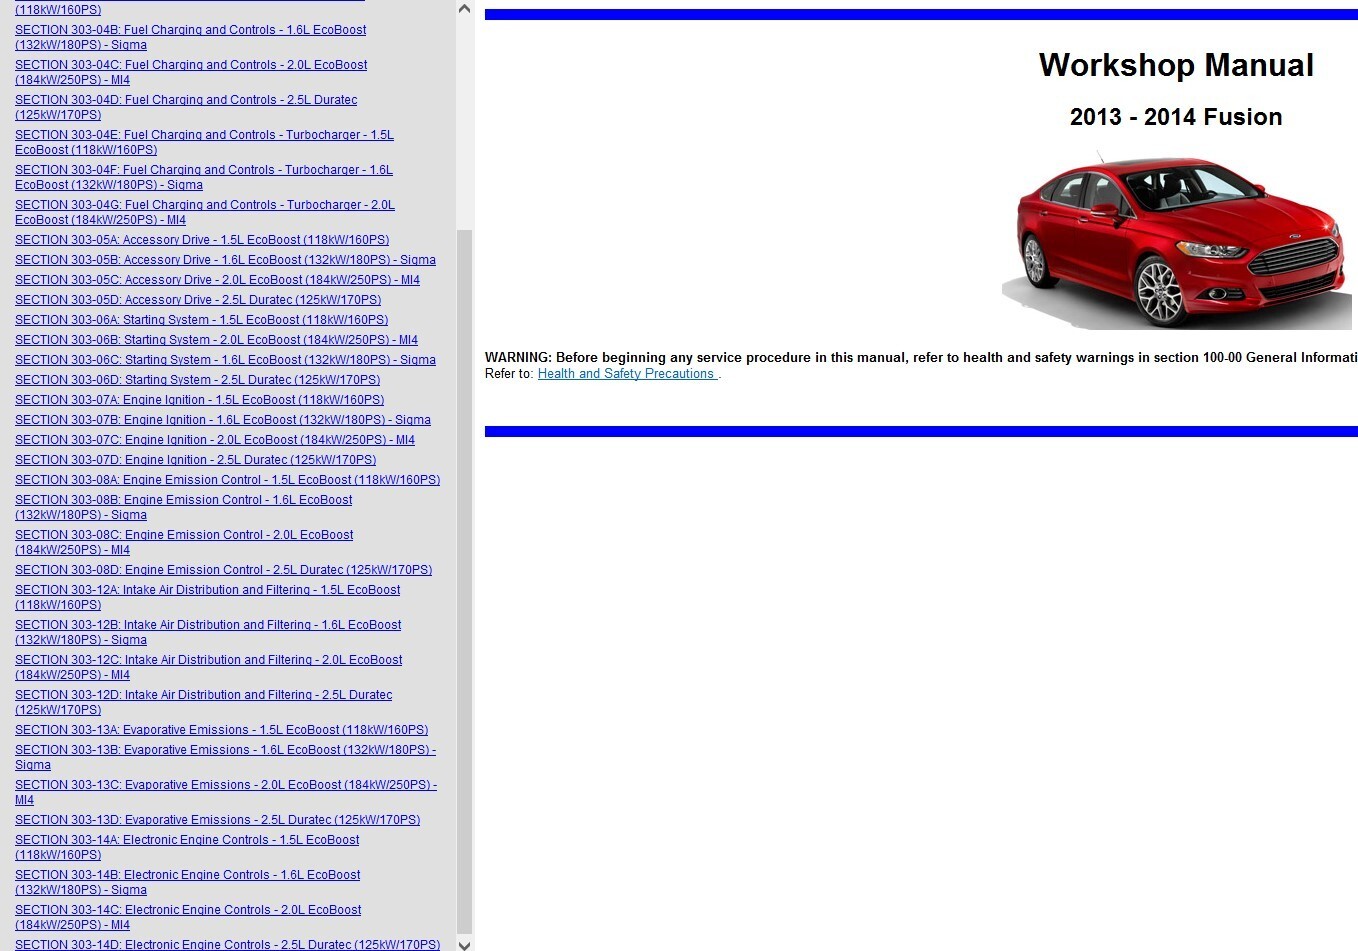The image size is (1358, 951).
Task: Open SECTION 303-04E Turbocharger 1.5L EcoBoost
Action: (204, 142)
